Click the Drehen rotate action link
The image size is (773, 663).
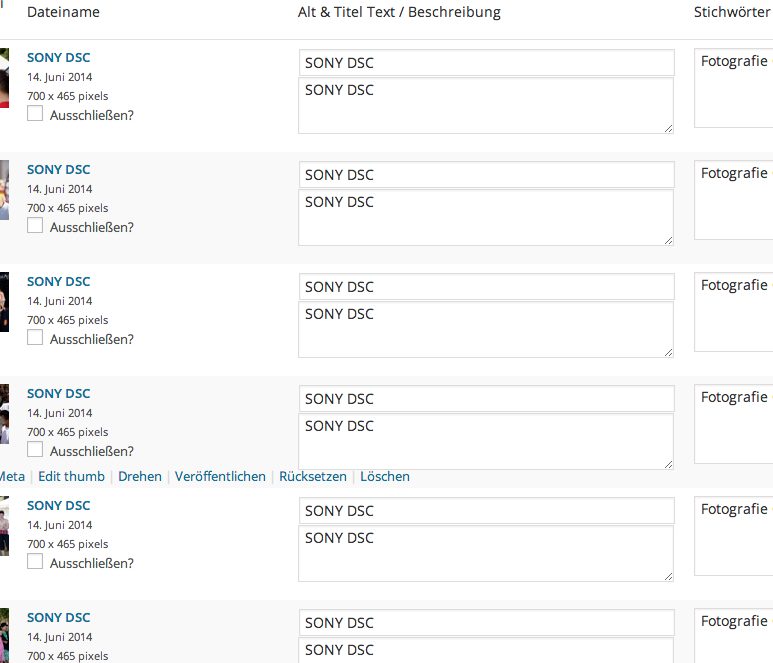[139, 477]
